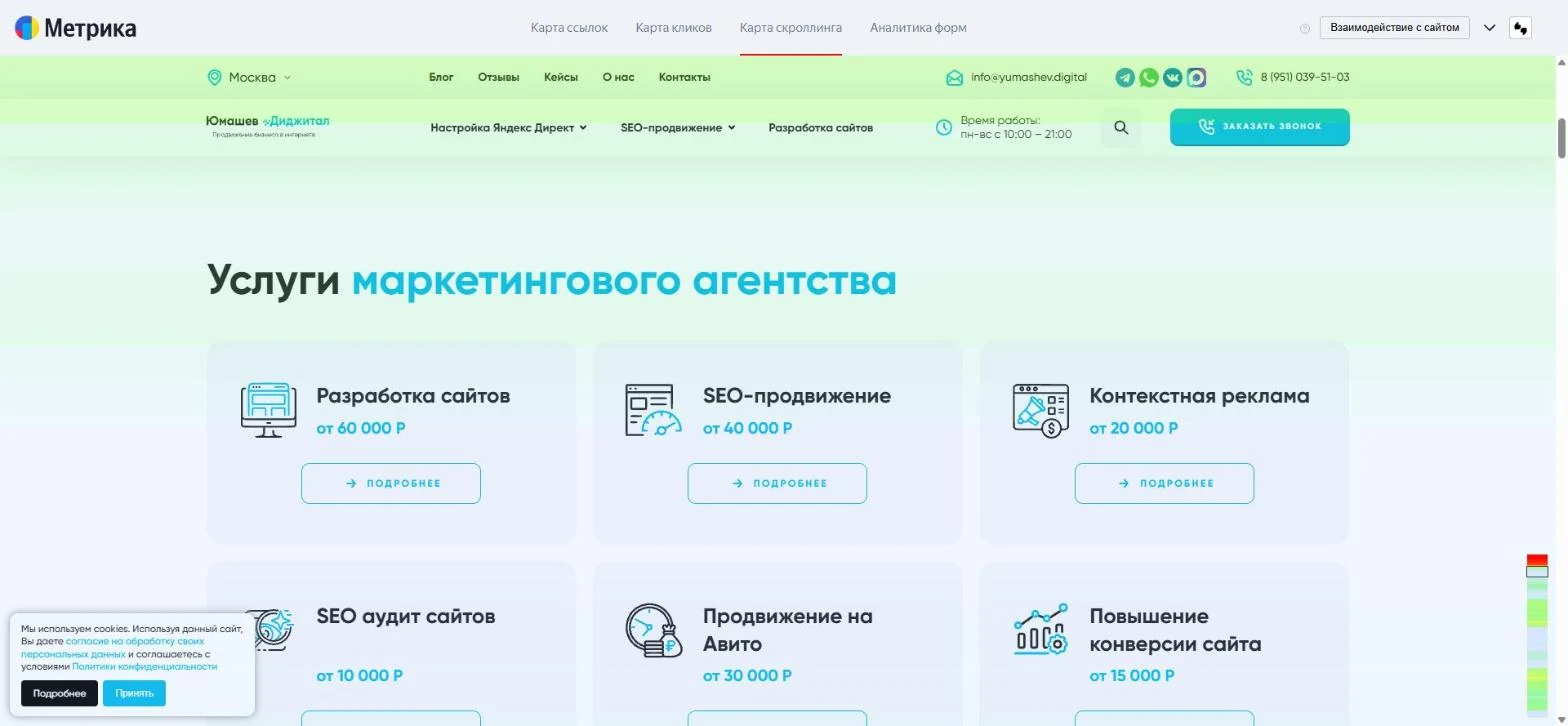Switch to Карта кликов tab
Screen dimensions: 1568x726
pos(674,28)
